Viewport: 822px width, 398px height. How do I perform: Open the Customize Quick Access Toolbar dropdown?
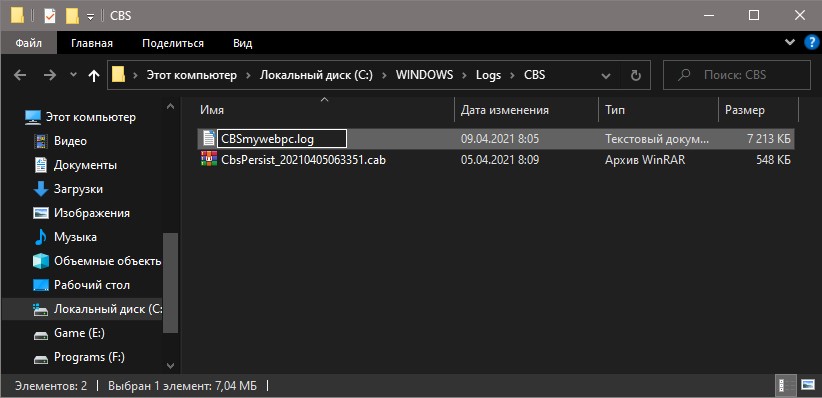[x=90, y=17]
